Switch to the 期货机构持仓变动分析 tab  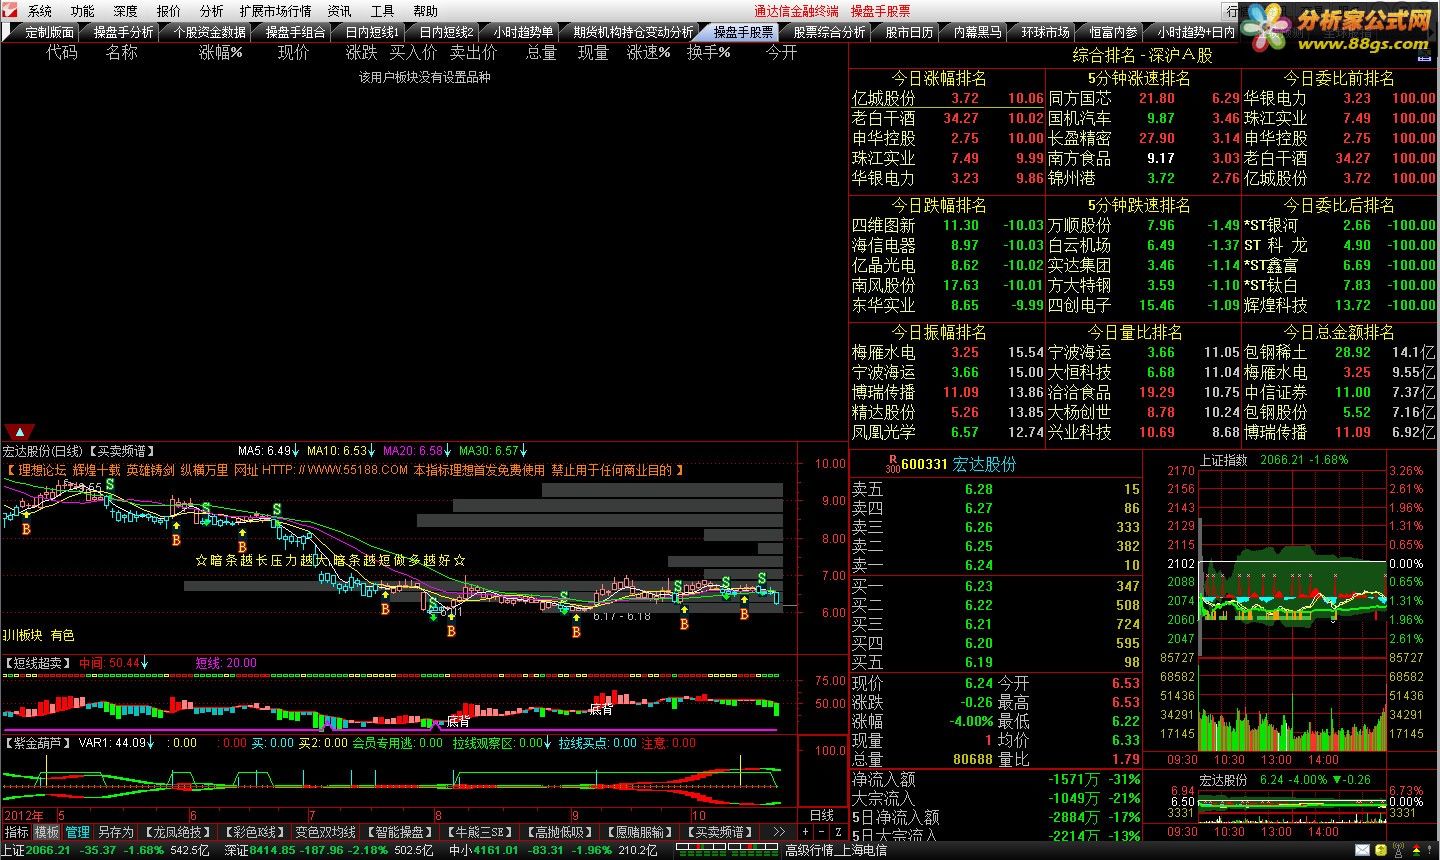tap(634, 32)
